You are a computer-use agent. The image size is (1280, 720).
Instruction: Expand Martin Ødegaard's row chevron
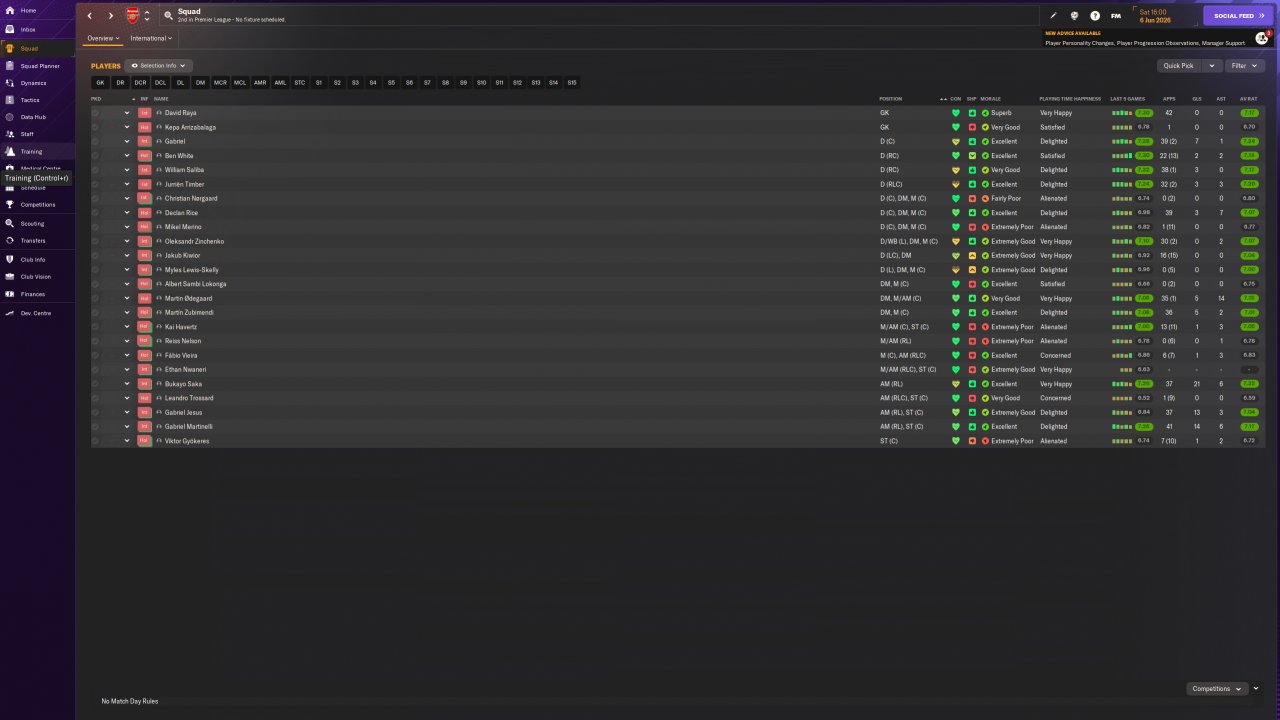pos(127,298)
